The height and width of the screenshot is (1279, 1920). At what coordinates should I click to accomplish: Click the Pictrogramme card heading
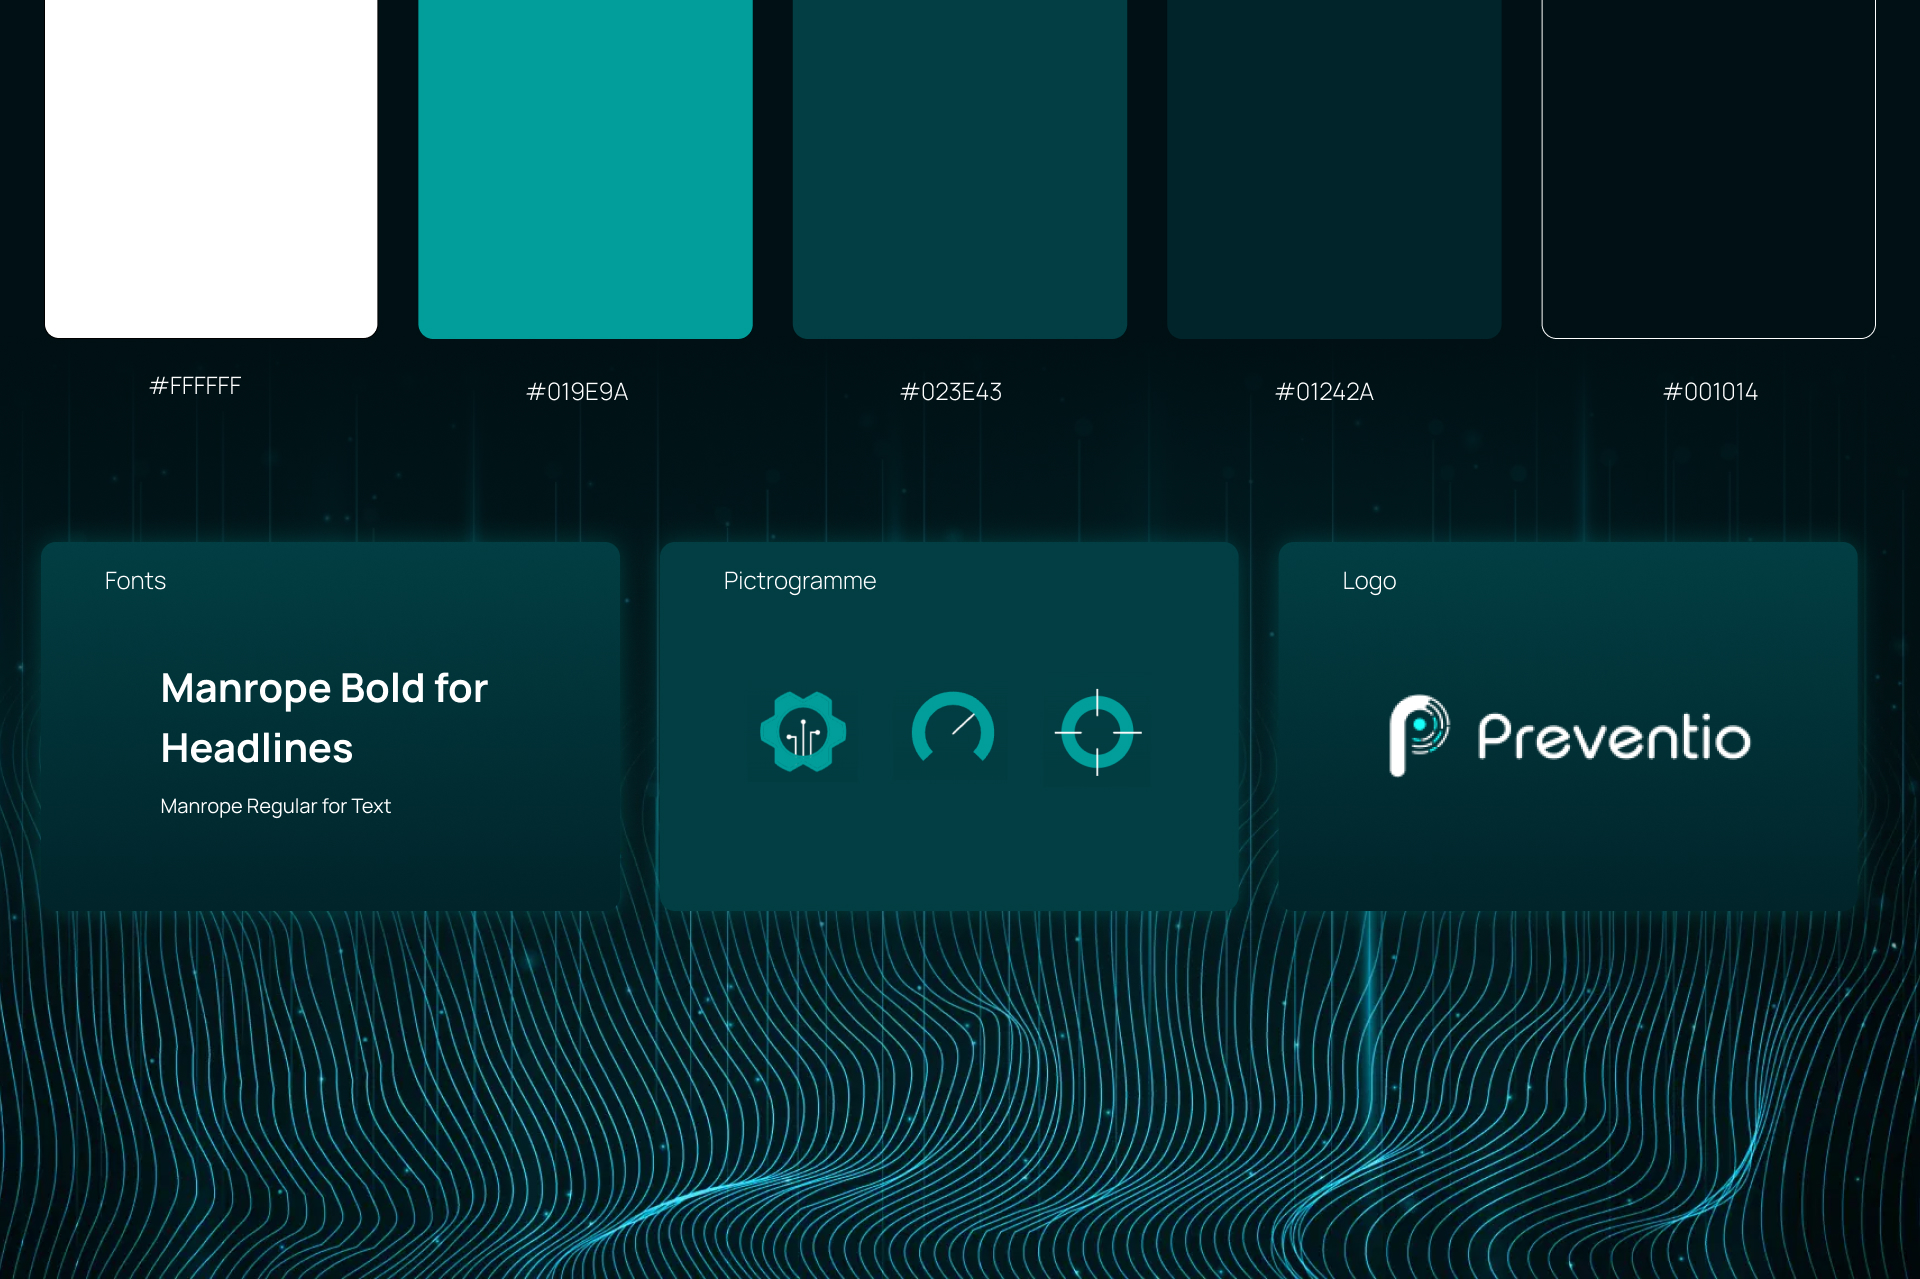[x=799, y=581]
